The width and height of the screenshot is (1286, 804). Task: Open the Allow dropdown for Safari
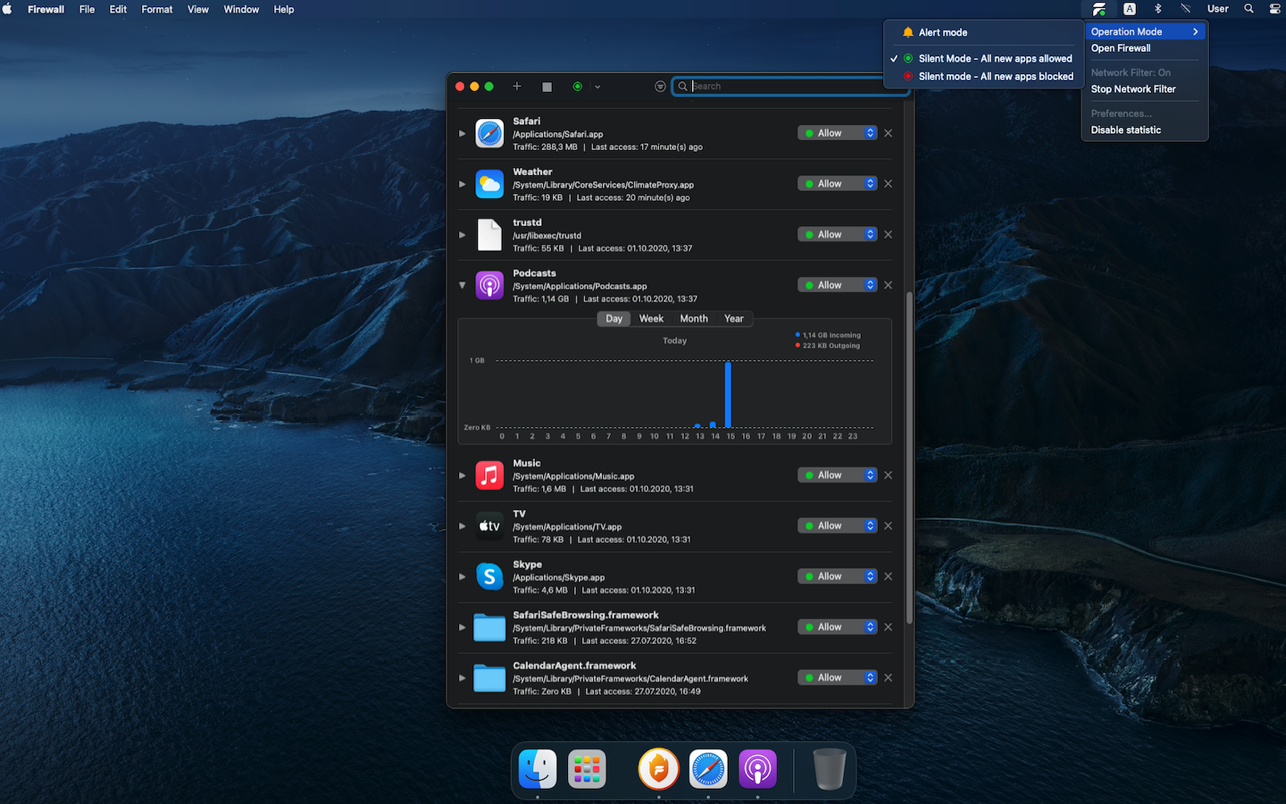(x=837, y=133)
